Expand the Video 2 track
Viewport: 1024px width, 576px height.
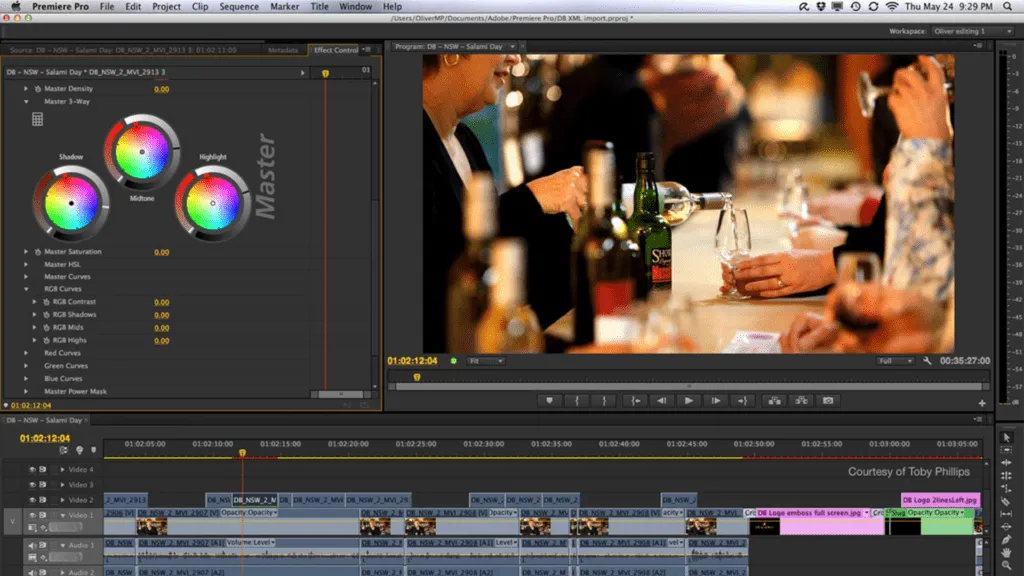[x=63, y=500]
